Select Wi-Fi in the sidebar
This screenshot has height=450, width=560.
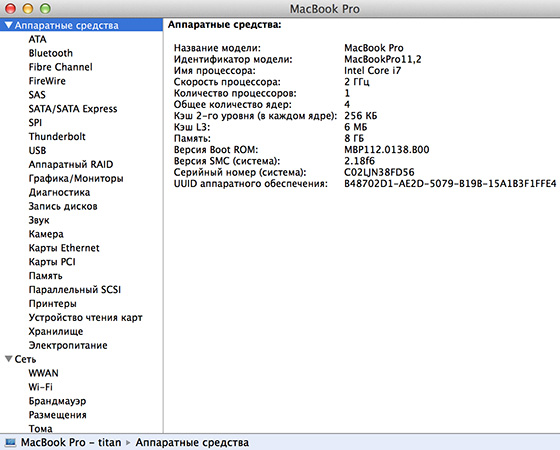[40, 387]
